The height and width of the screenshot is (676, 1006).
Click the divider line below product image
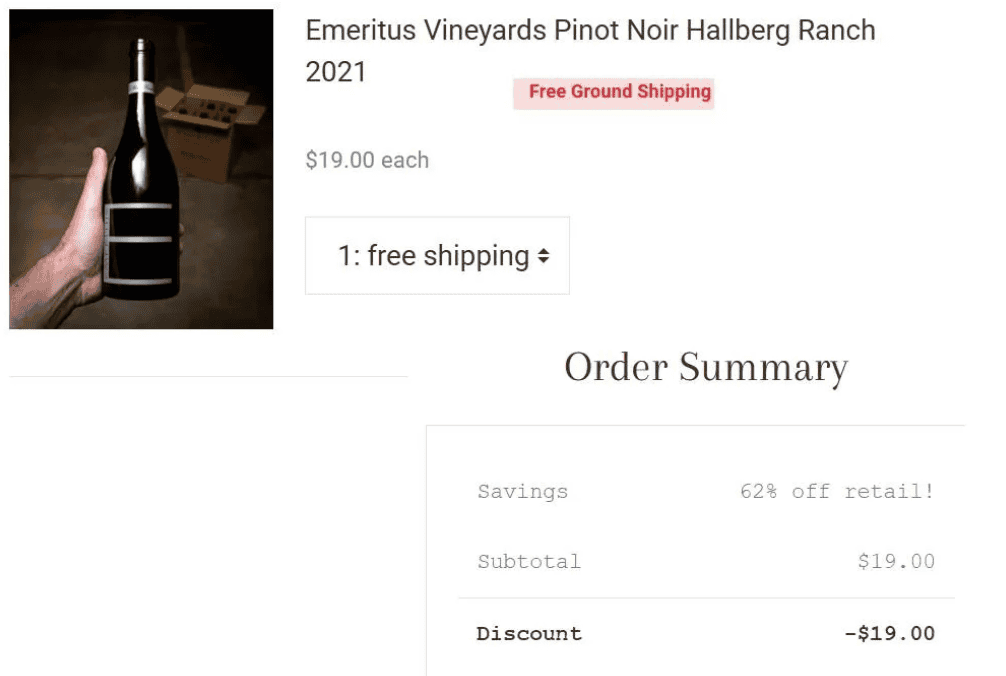(x=208, y=377)
